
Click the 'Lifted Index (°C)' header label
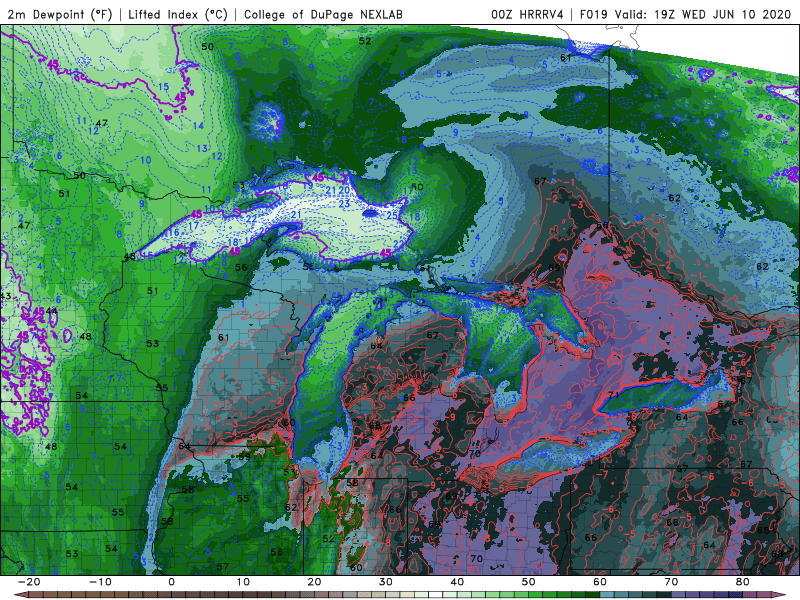click(178, 14)
